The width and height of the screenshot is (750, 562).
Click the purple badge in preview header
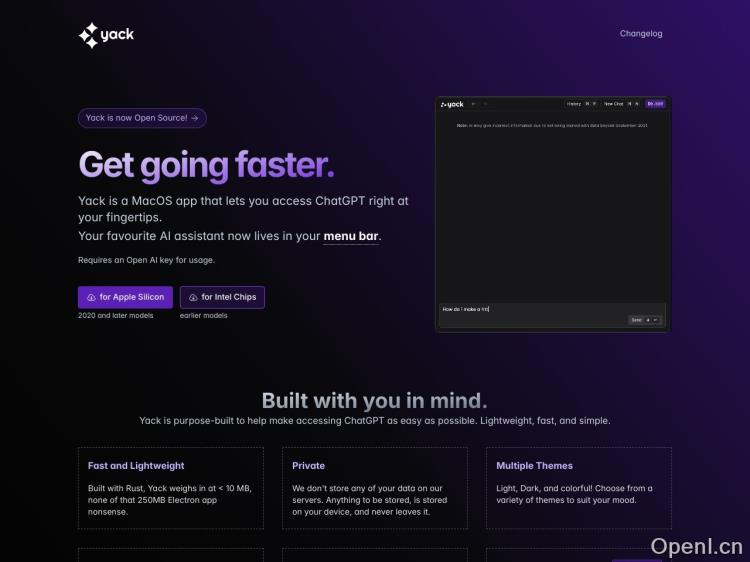(x=655, y=104)
